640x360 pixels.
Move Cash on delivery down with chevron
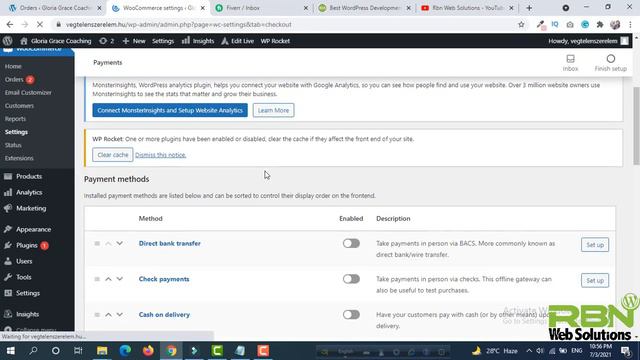click(120, 314)
